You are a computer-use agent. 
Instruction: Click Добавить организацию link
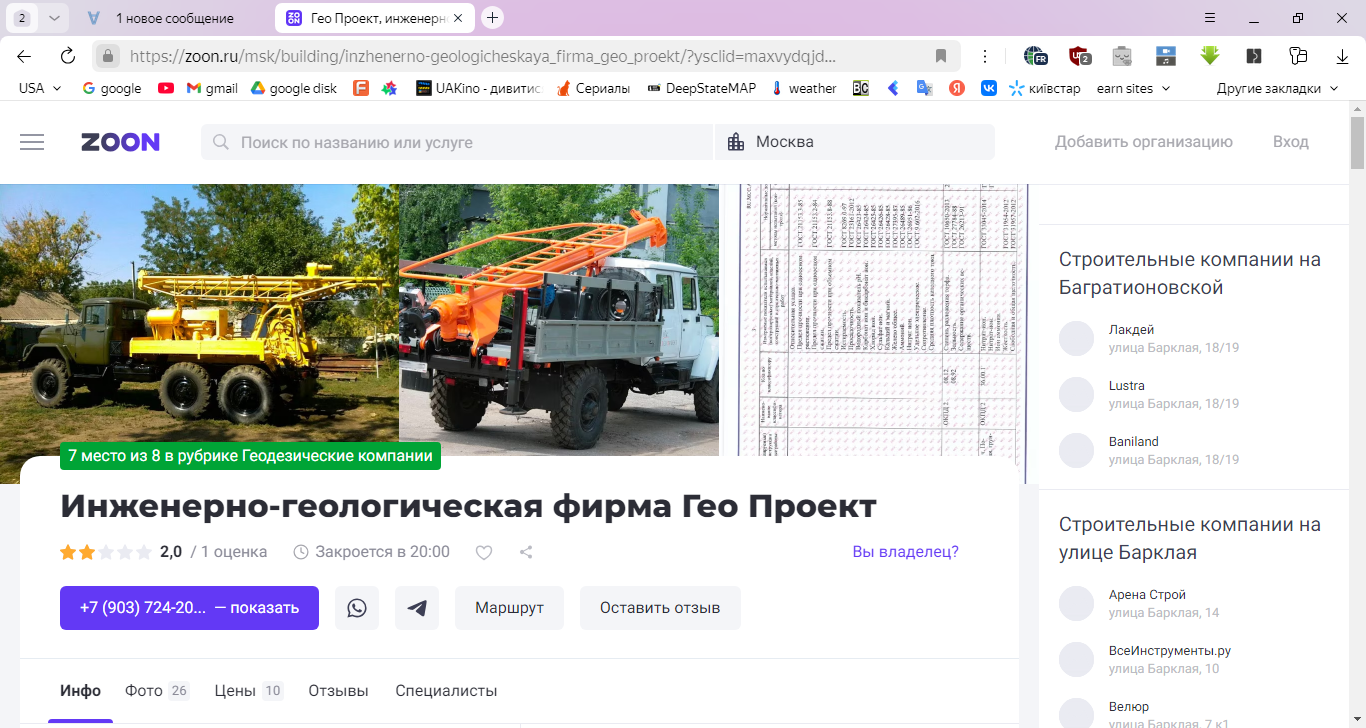click(1144, 142)
